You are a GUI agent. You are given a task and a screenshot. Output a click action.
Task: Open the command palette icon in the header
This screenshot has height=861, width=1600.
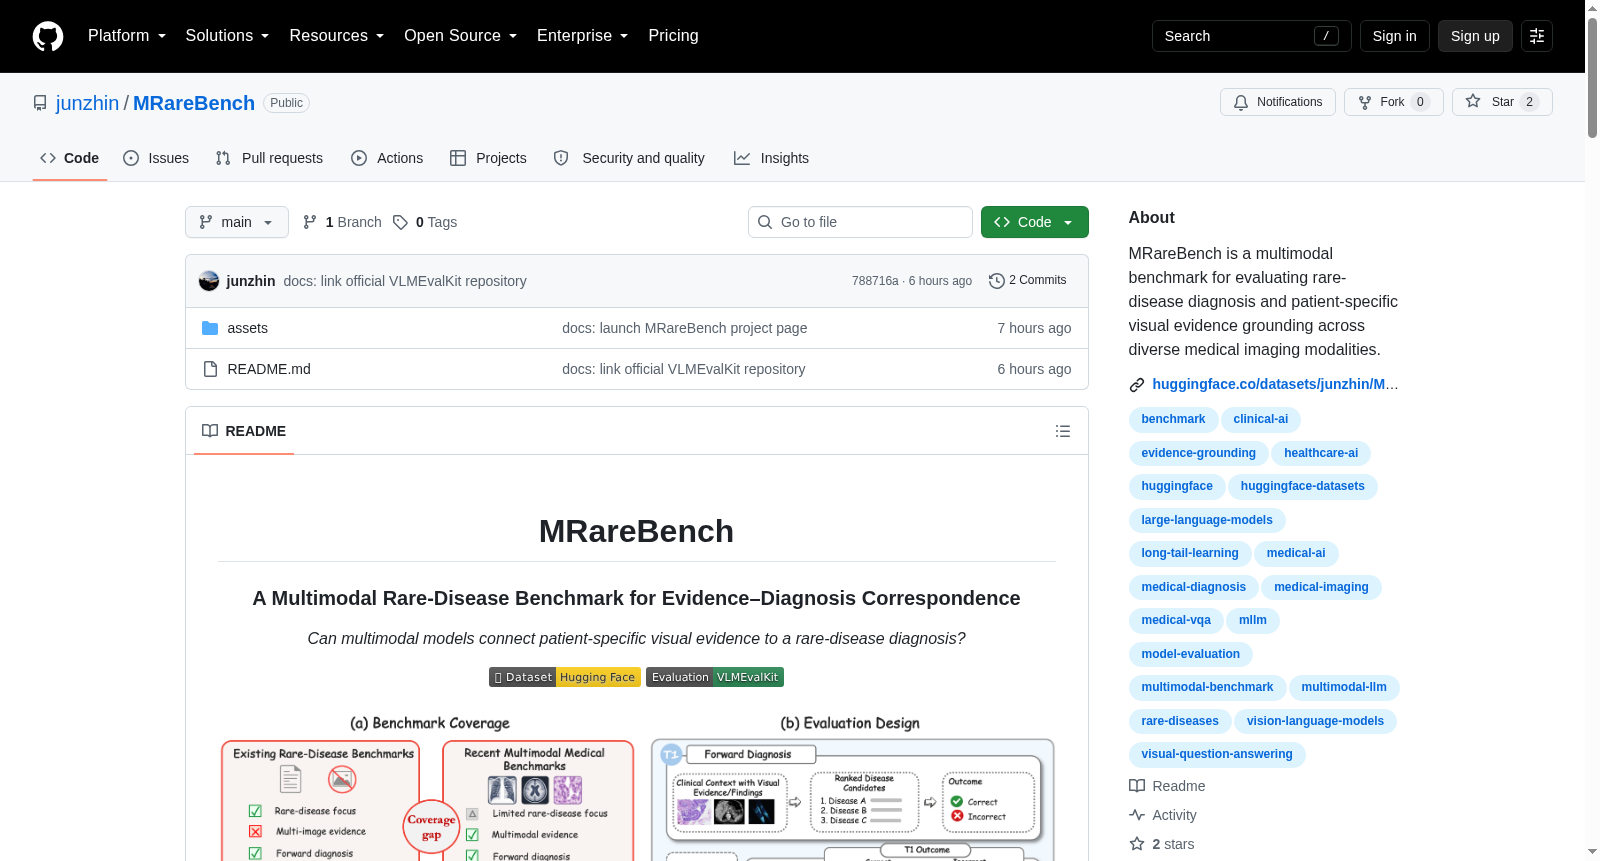click(1537, 36)
